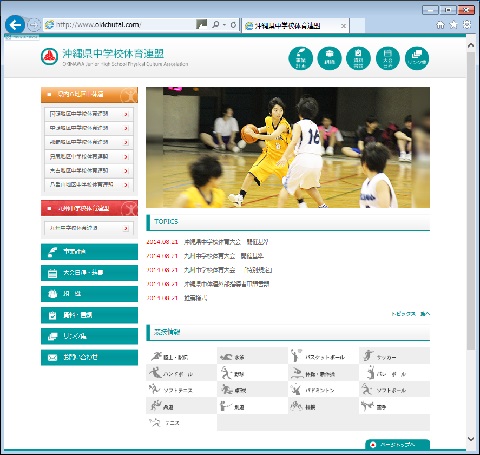Click third round header icon with clipboard
480x455 pixels.
point(358,58)
